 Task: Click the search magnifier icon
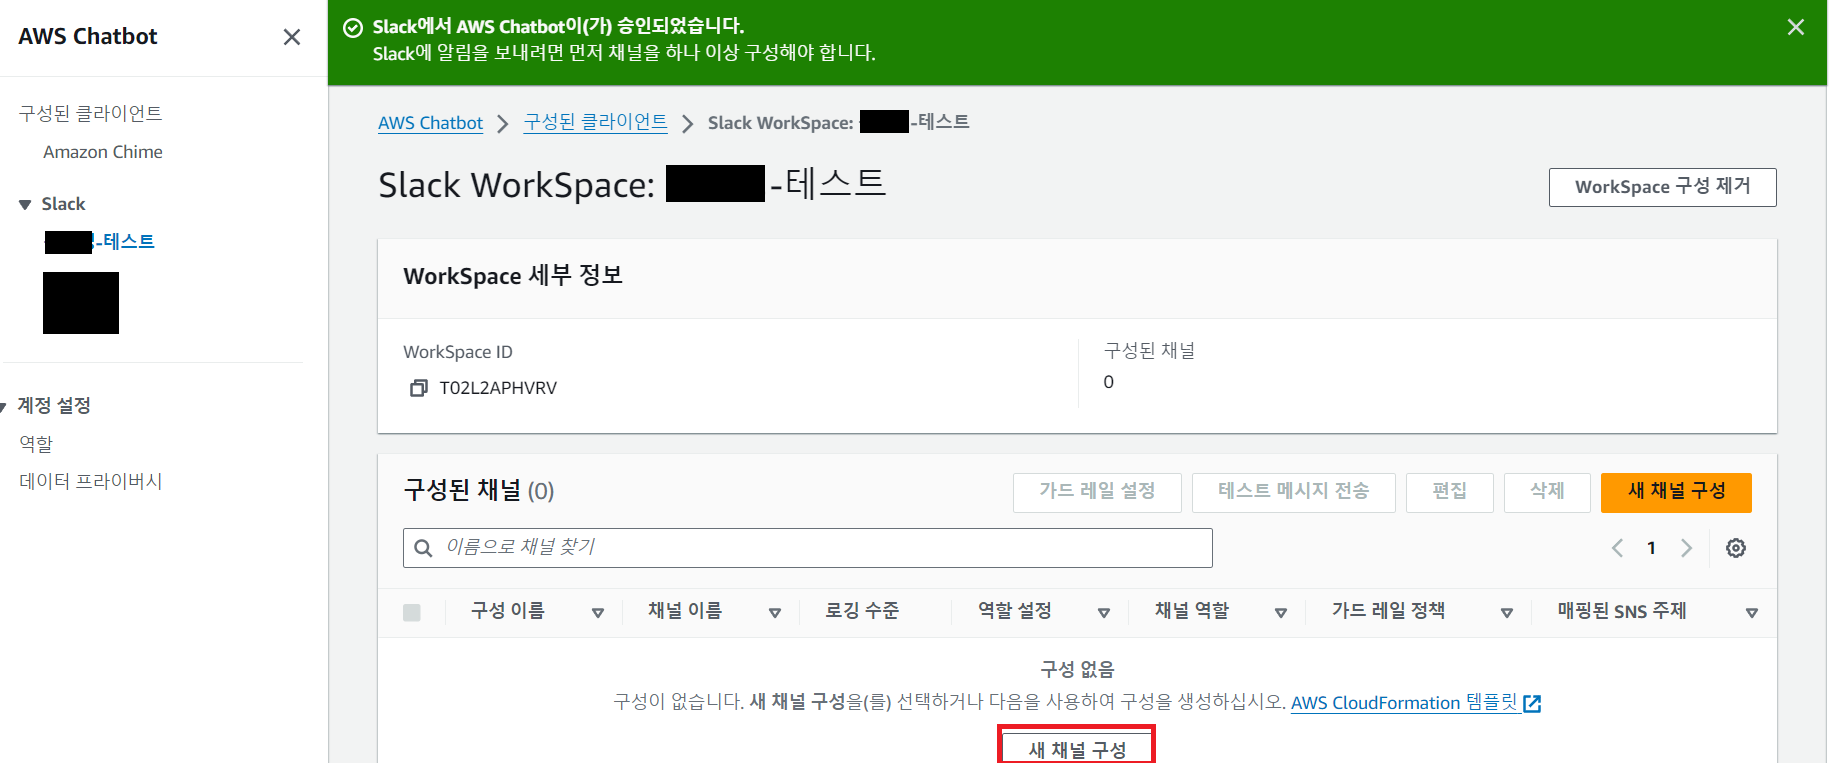coord(423,548)
